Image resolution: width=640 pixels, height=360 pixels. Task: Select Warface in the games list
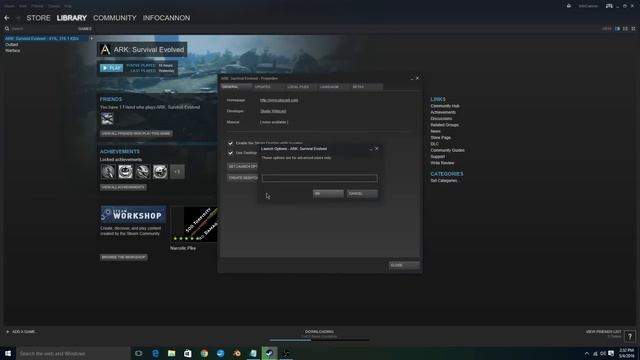13,51
